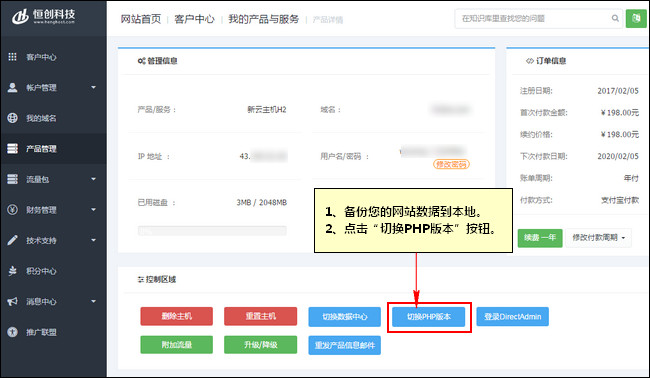Viewport: 650px width, 378px height.
Task: Click the 财务管理 yen icon
Action: (12, 210)
